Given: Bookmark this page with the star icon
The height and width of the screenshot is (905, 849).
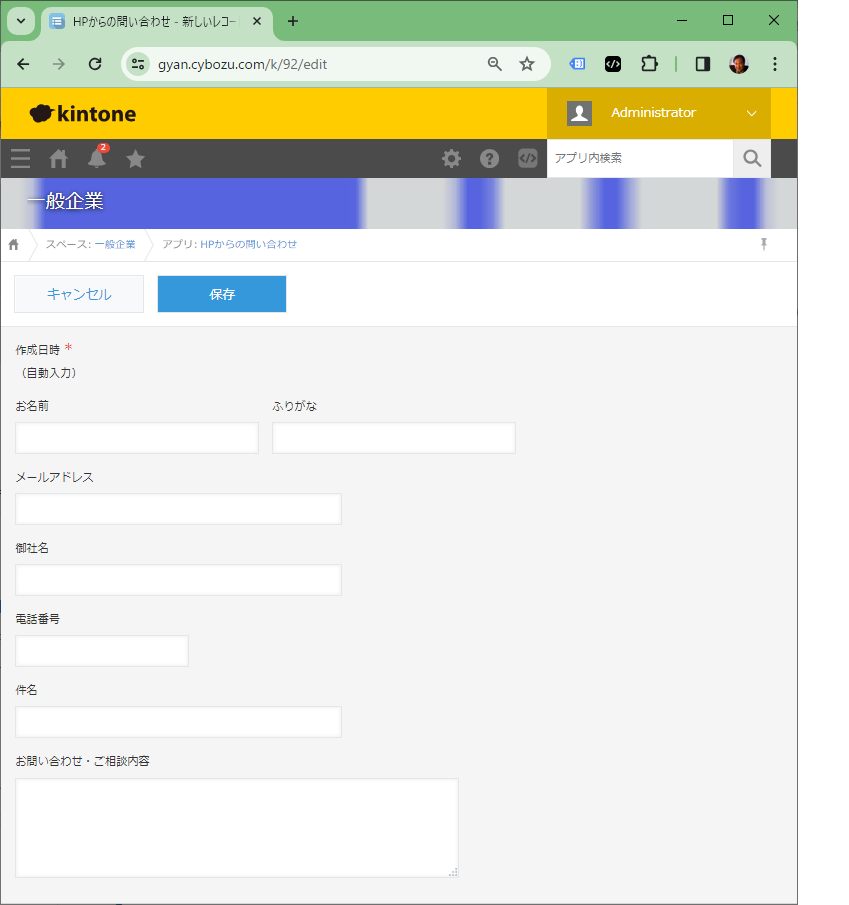Looking at the screenshot, I should coord(527,64).
